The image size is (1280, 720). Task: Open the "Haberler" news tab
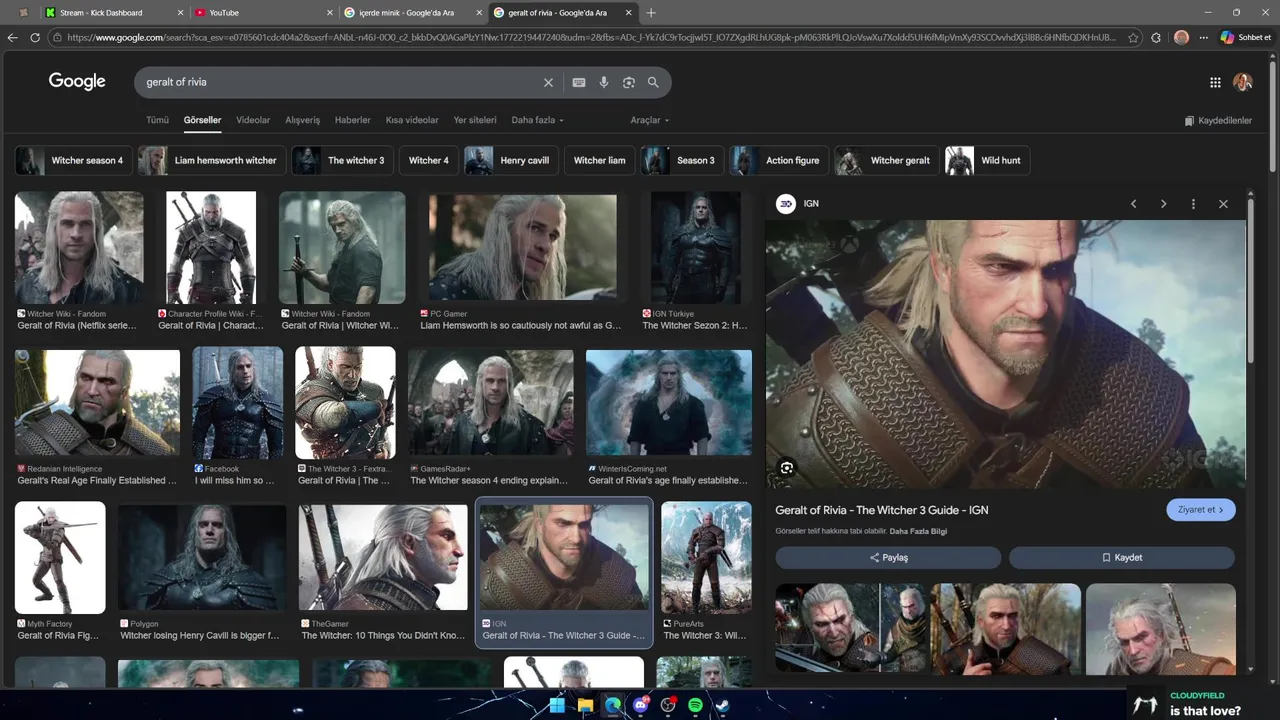coord(353,120)
